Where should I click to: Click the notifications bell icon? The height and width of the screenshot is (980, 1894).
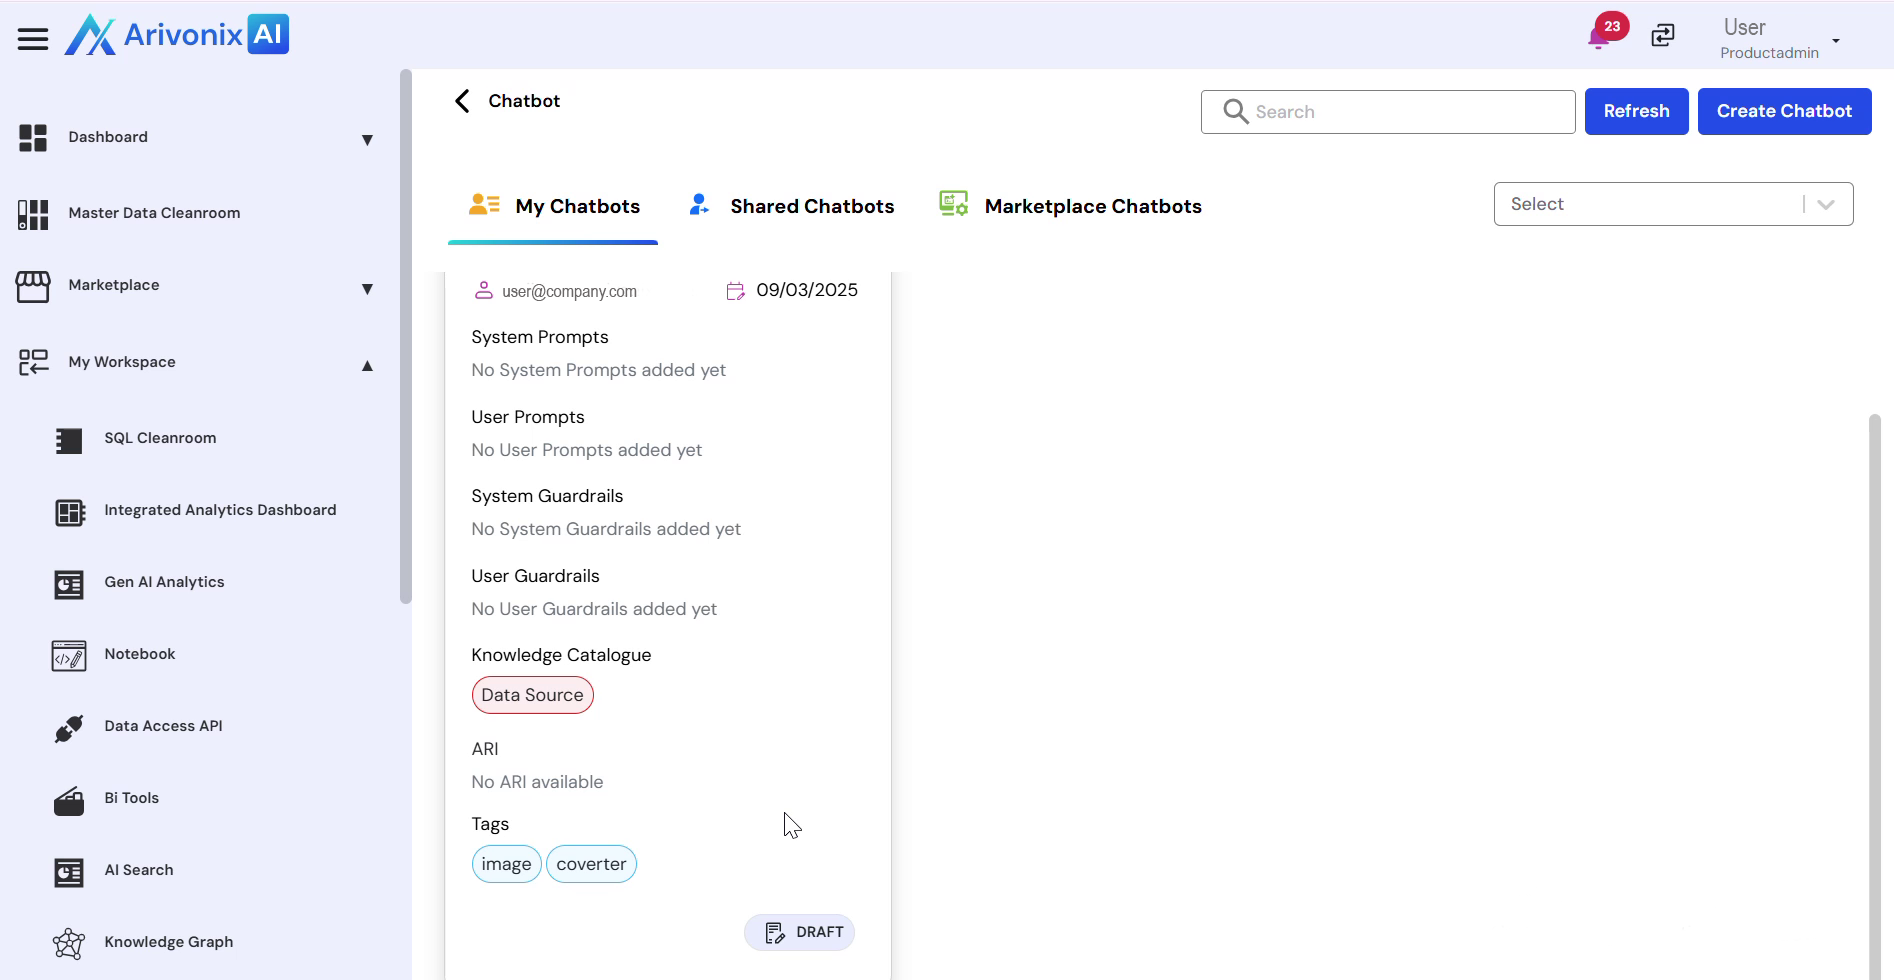tap(1598, 38)
